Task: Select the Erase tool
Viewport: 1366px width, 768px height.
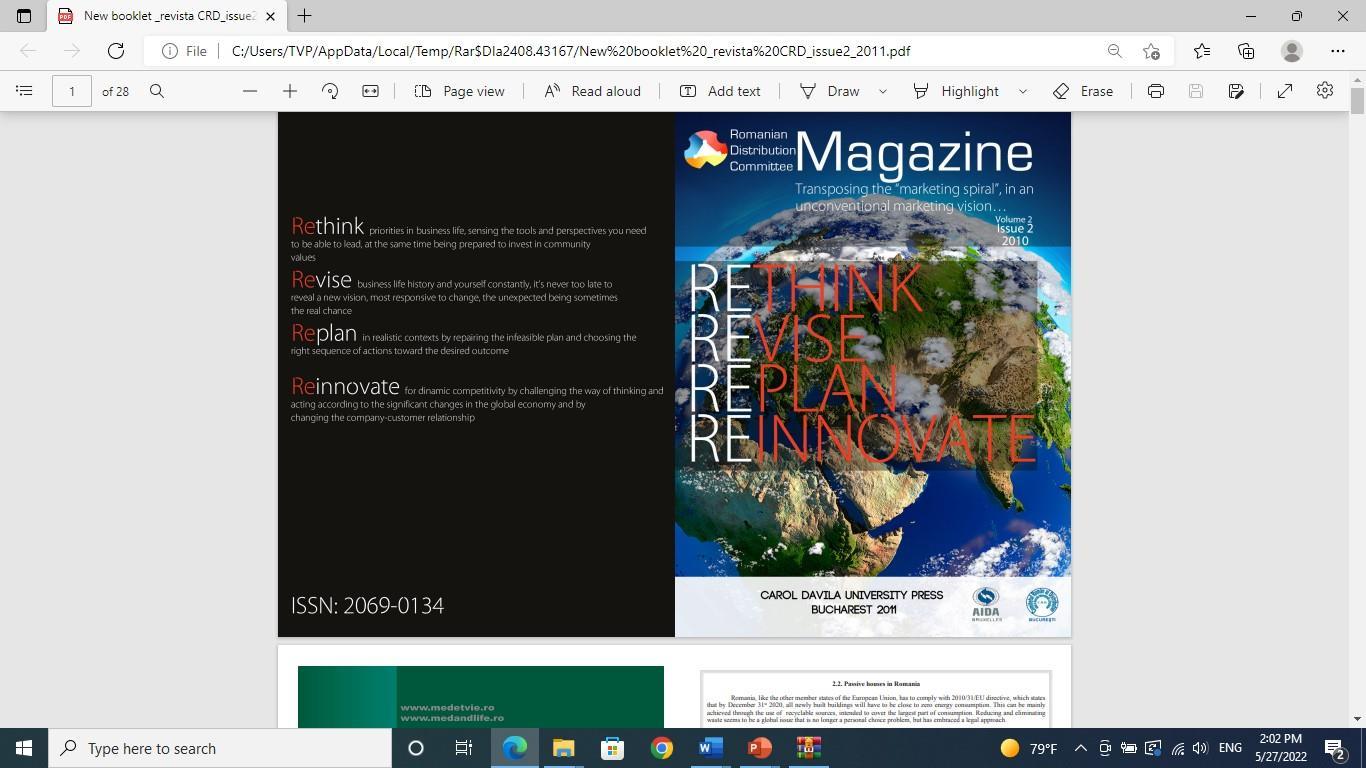Action: [x=1083, y=91]
